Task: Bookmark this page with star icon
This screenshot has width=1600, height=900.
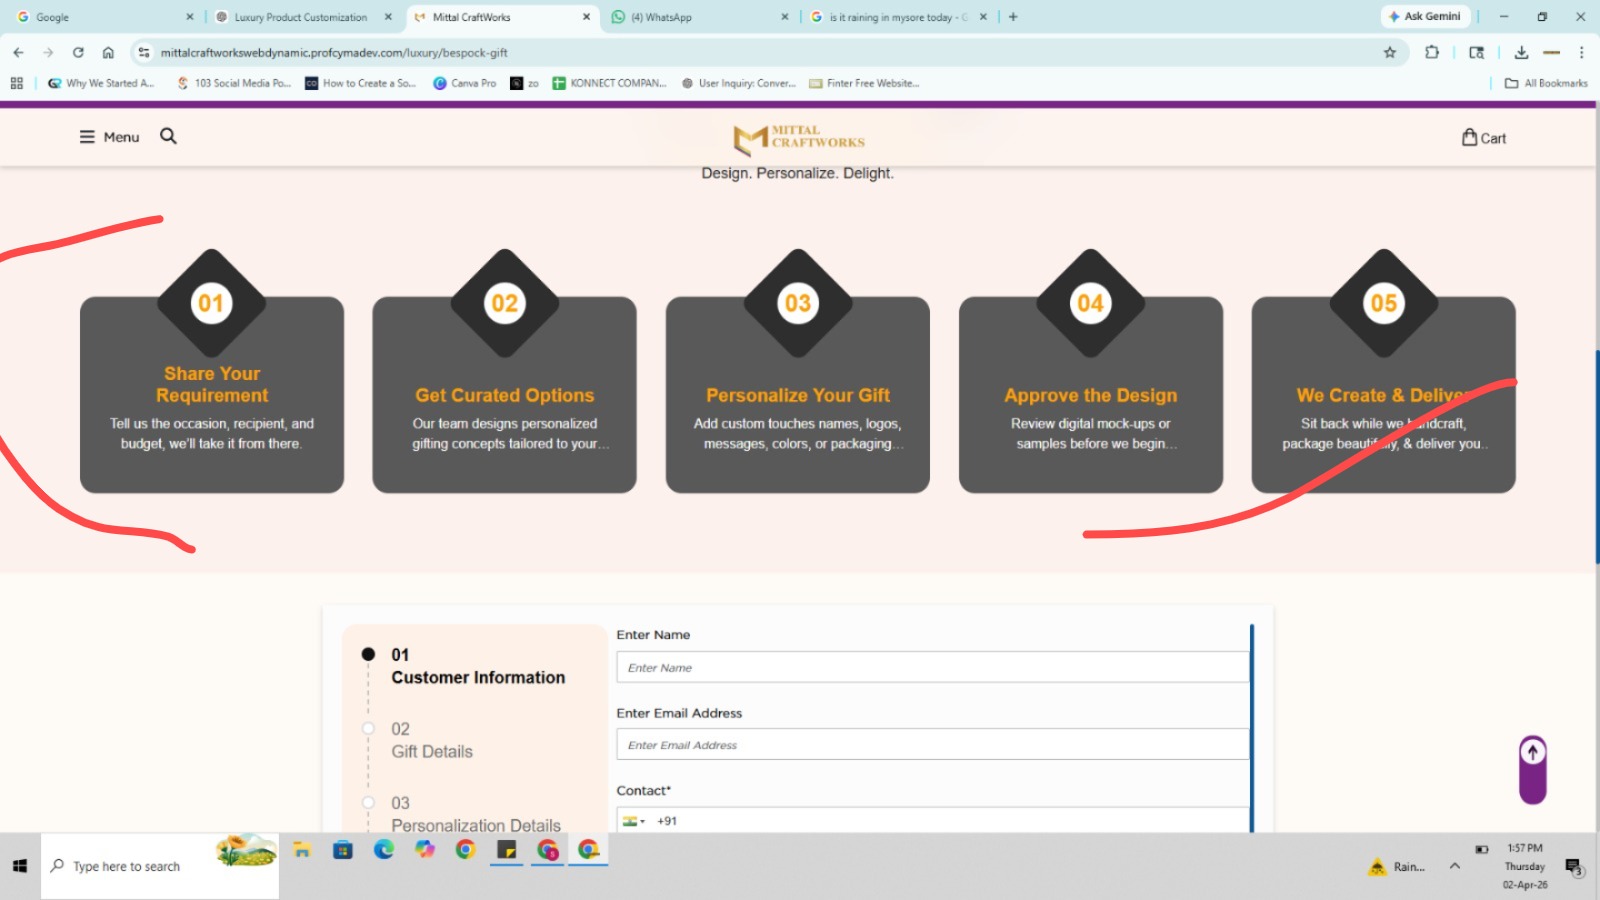Action: pyautogui.click(x=1389, y=53)
